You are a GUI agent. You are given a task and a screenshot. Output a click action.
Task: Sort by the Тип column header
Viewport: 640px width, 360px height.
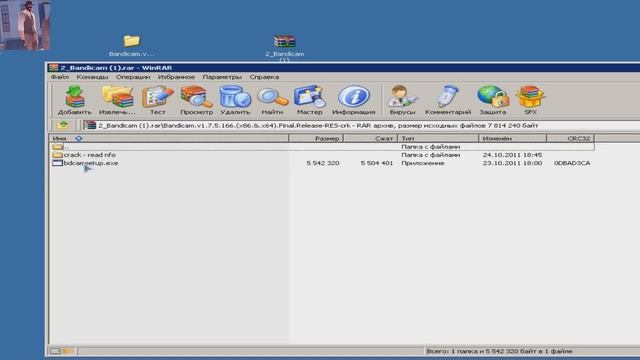point(438,138)
